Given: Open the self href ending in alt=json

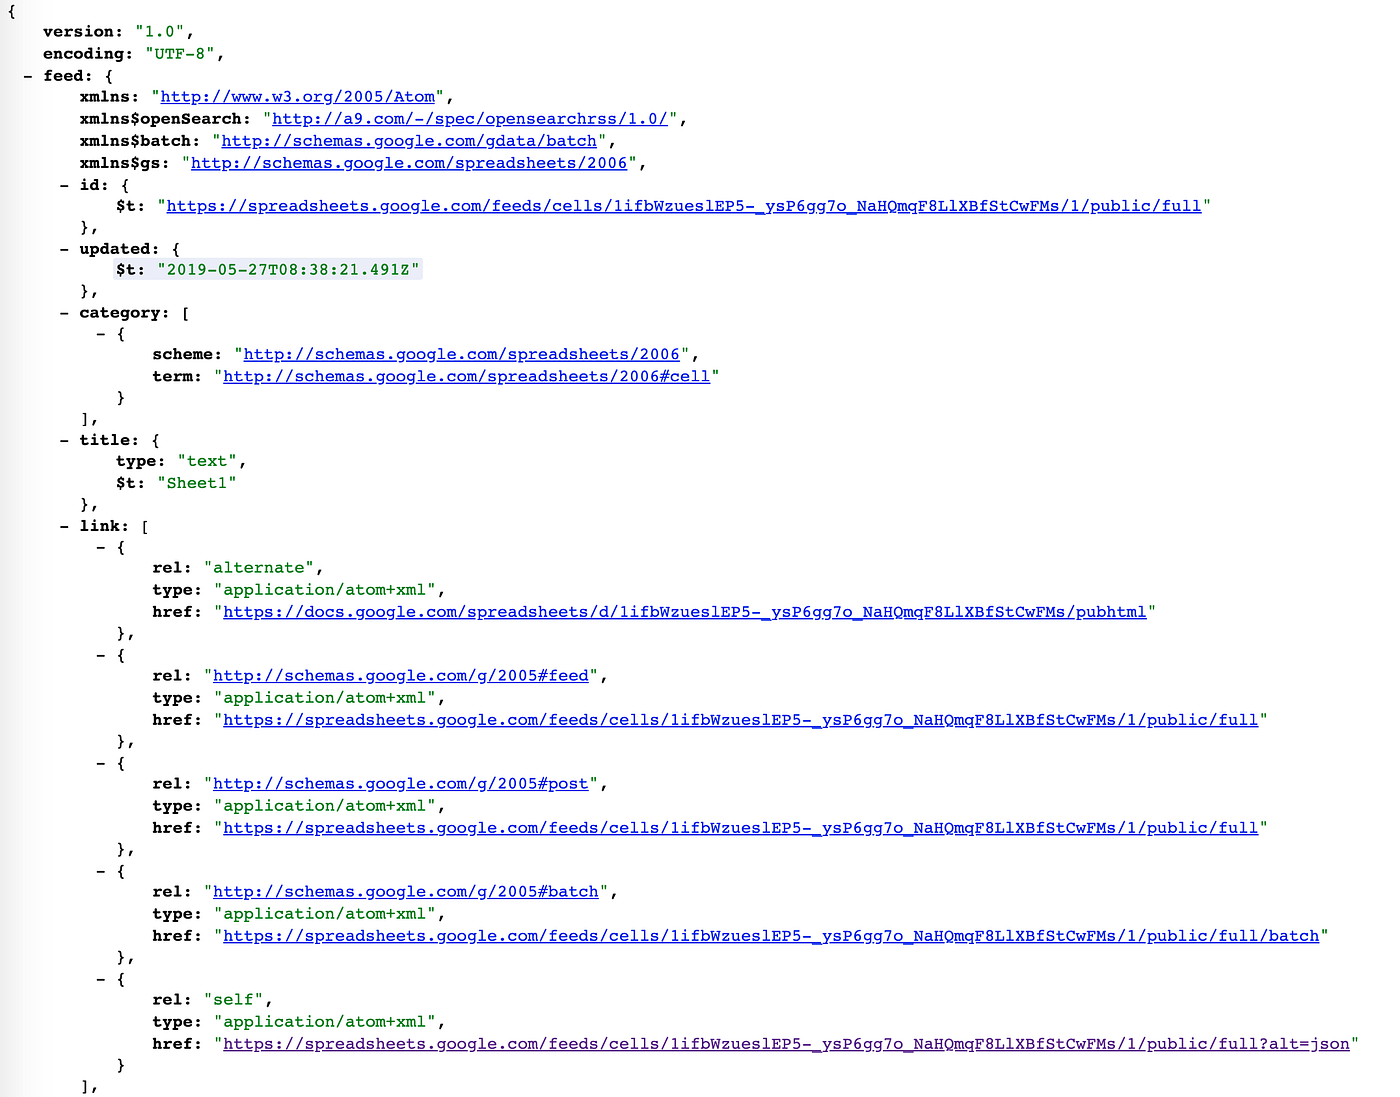Looking at the screenshot, I should [787, 1044].
